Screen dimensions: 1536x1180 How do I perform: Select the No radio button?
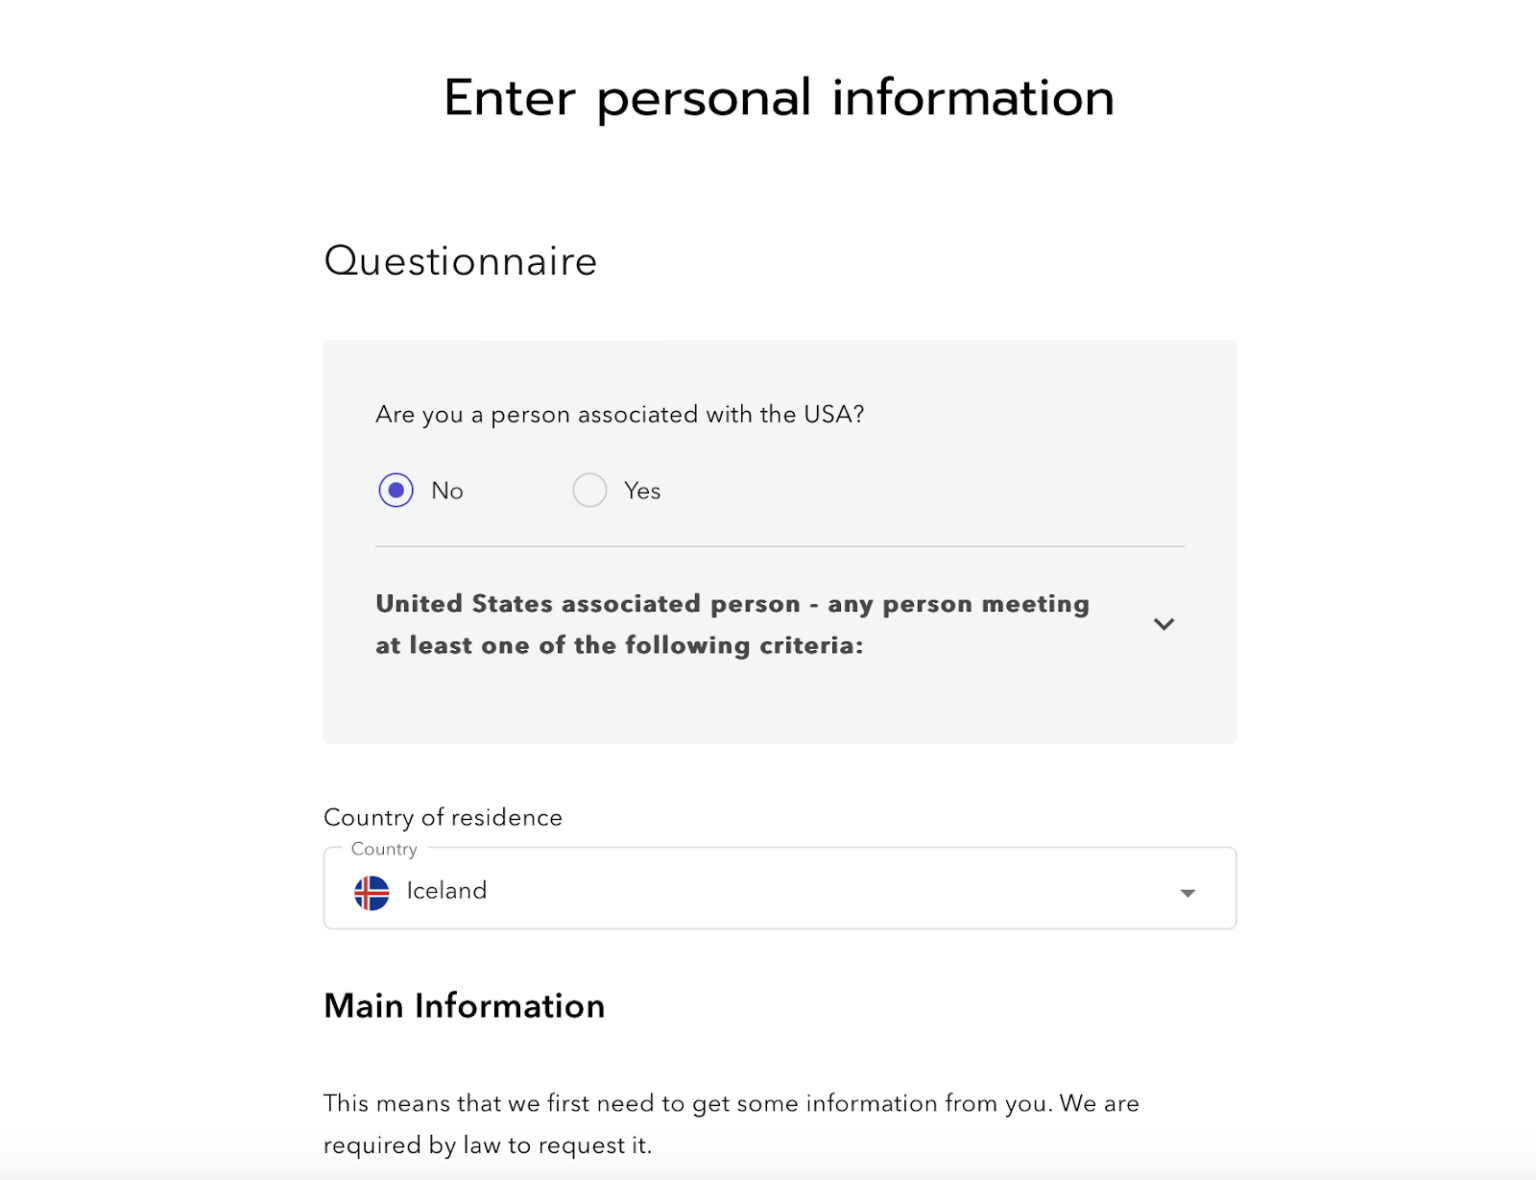(396, 490)
